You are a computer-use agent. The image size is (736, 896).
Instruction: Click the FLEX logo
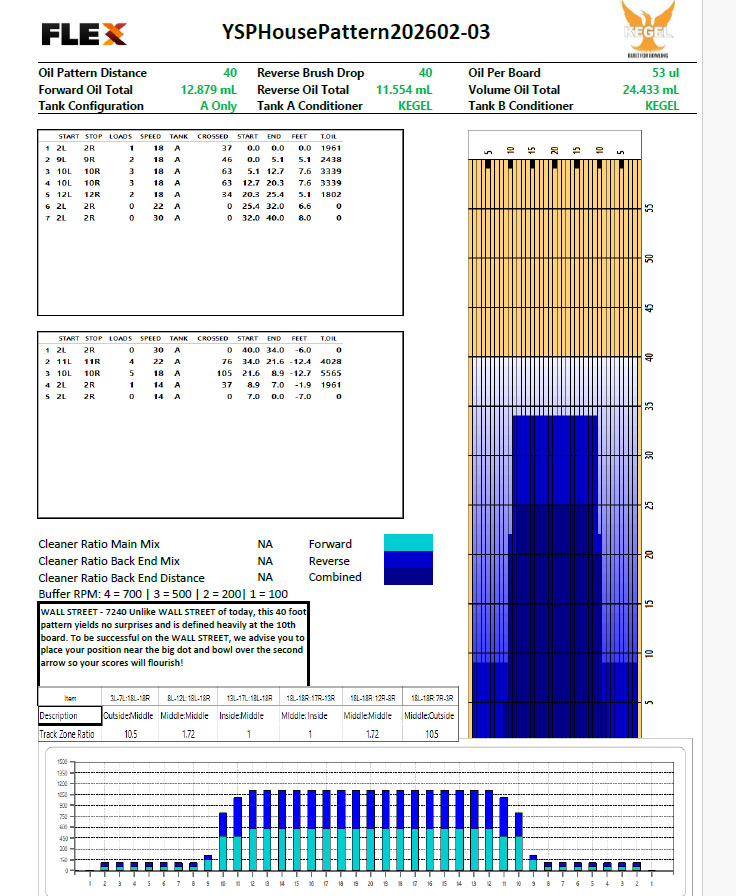[x=84, y=34]
